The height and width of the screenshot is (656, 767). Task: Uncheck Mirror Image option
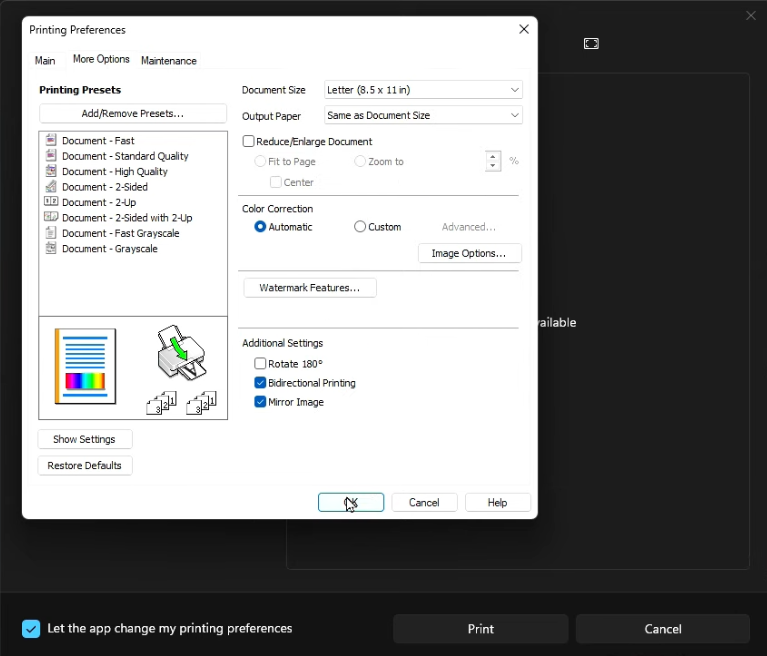(260, 402)
